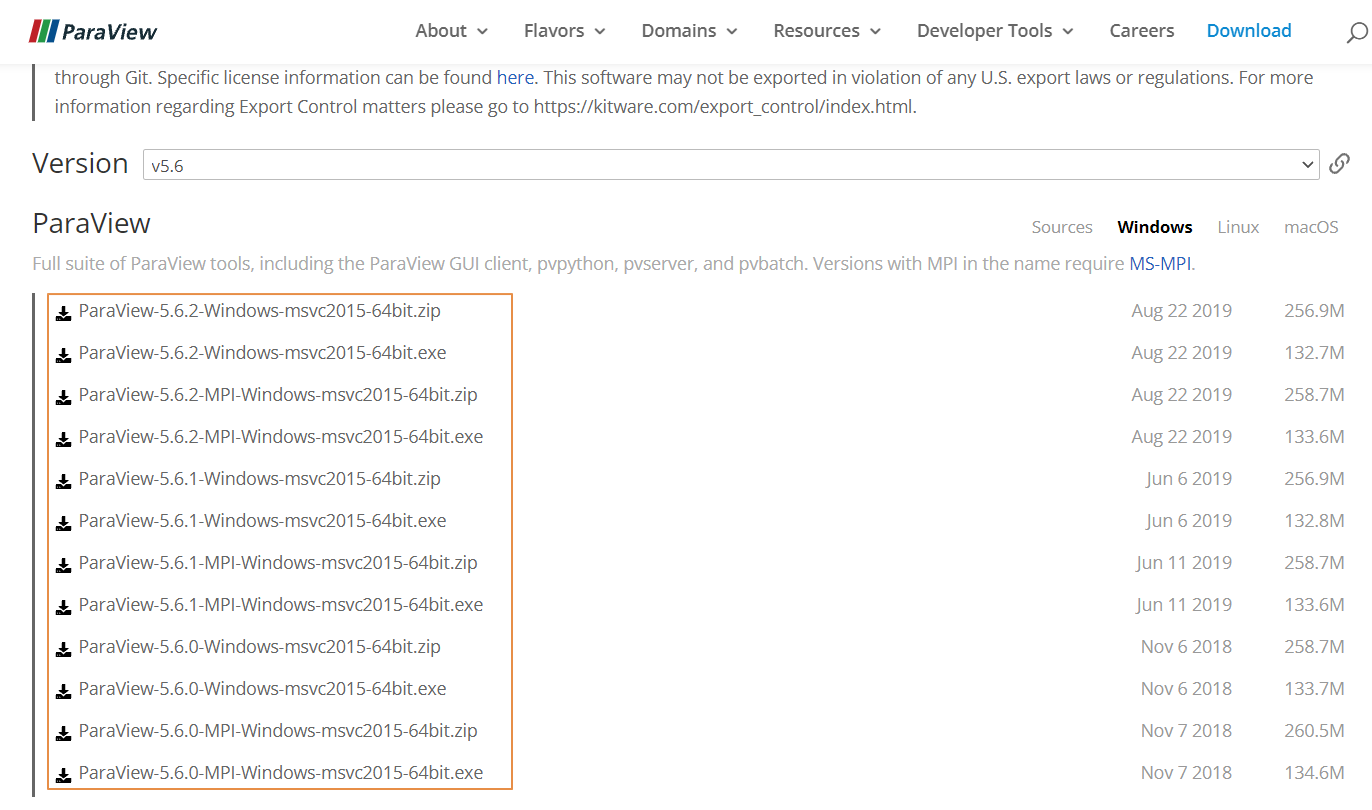Click download icon for ParaView-5.6.2-MPI-Windows zip

click(63, 397)
